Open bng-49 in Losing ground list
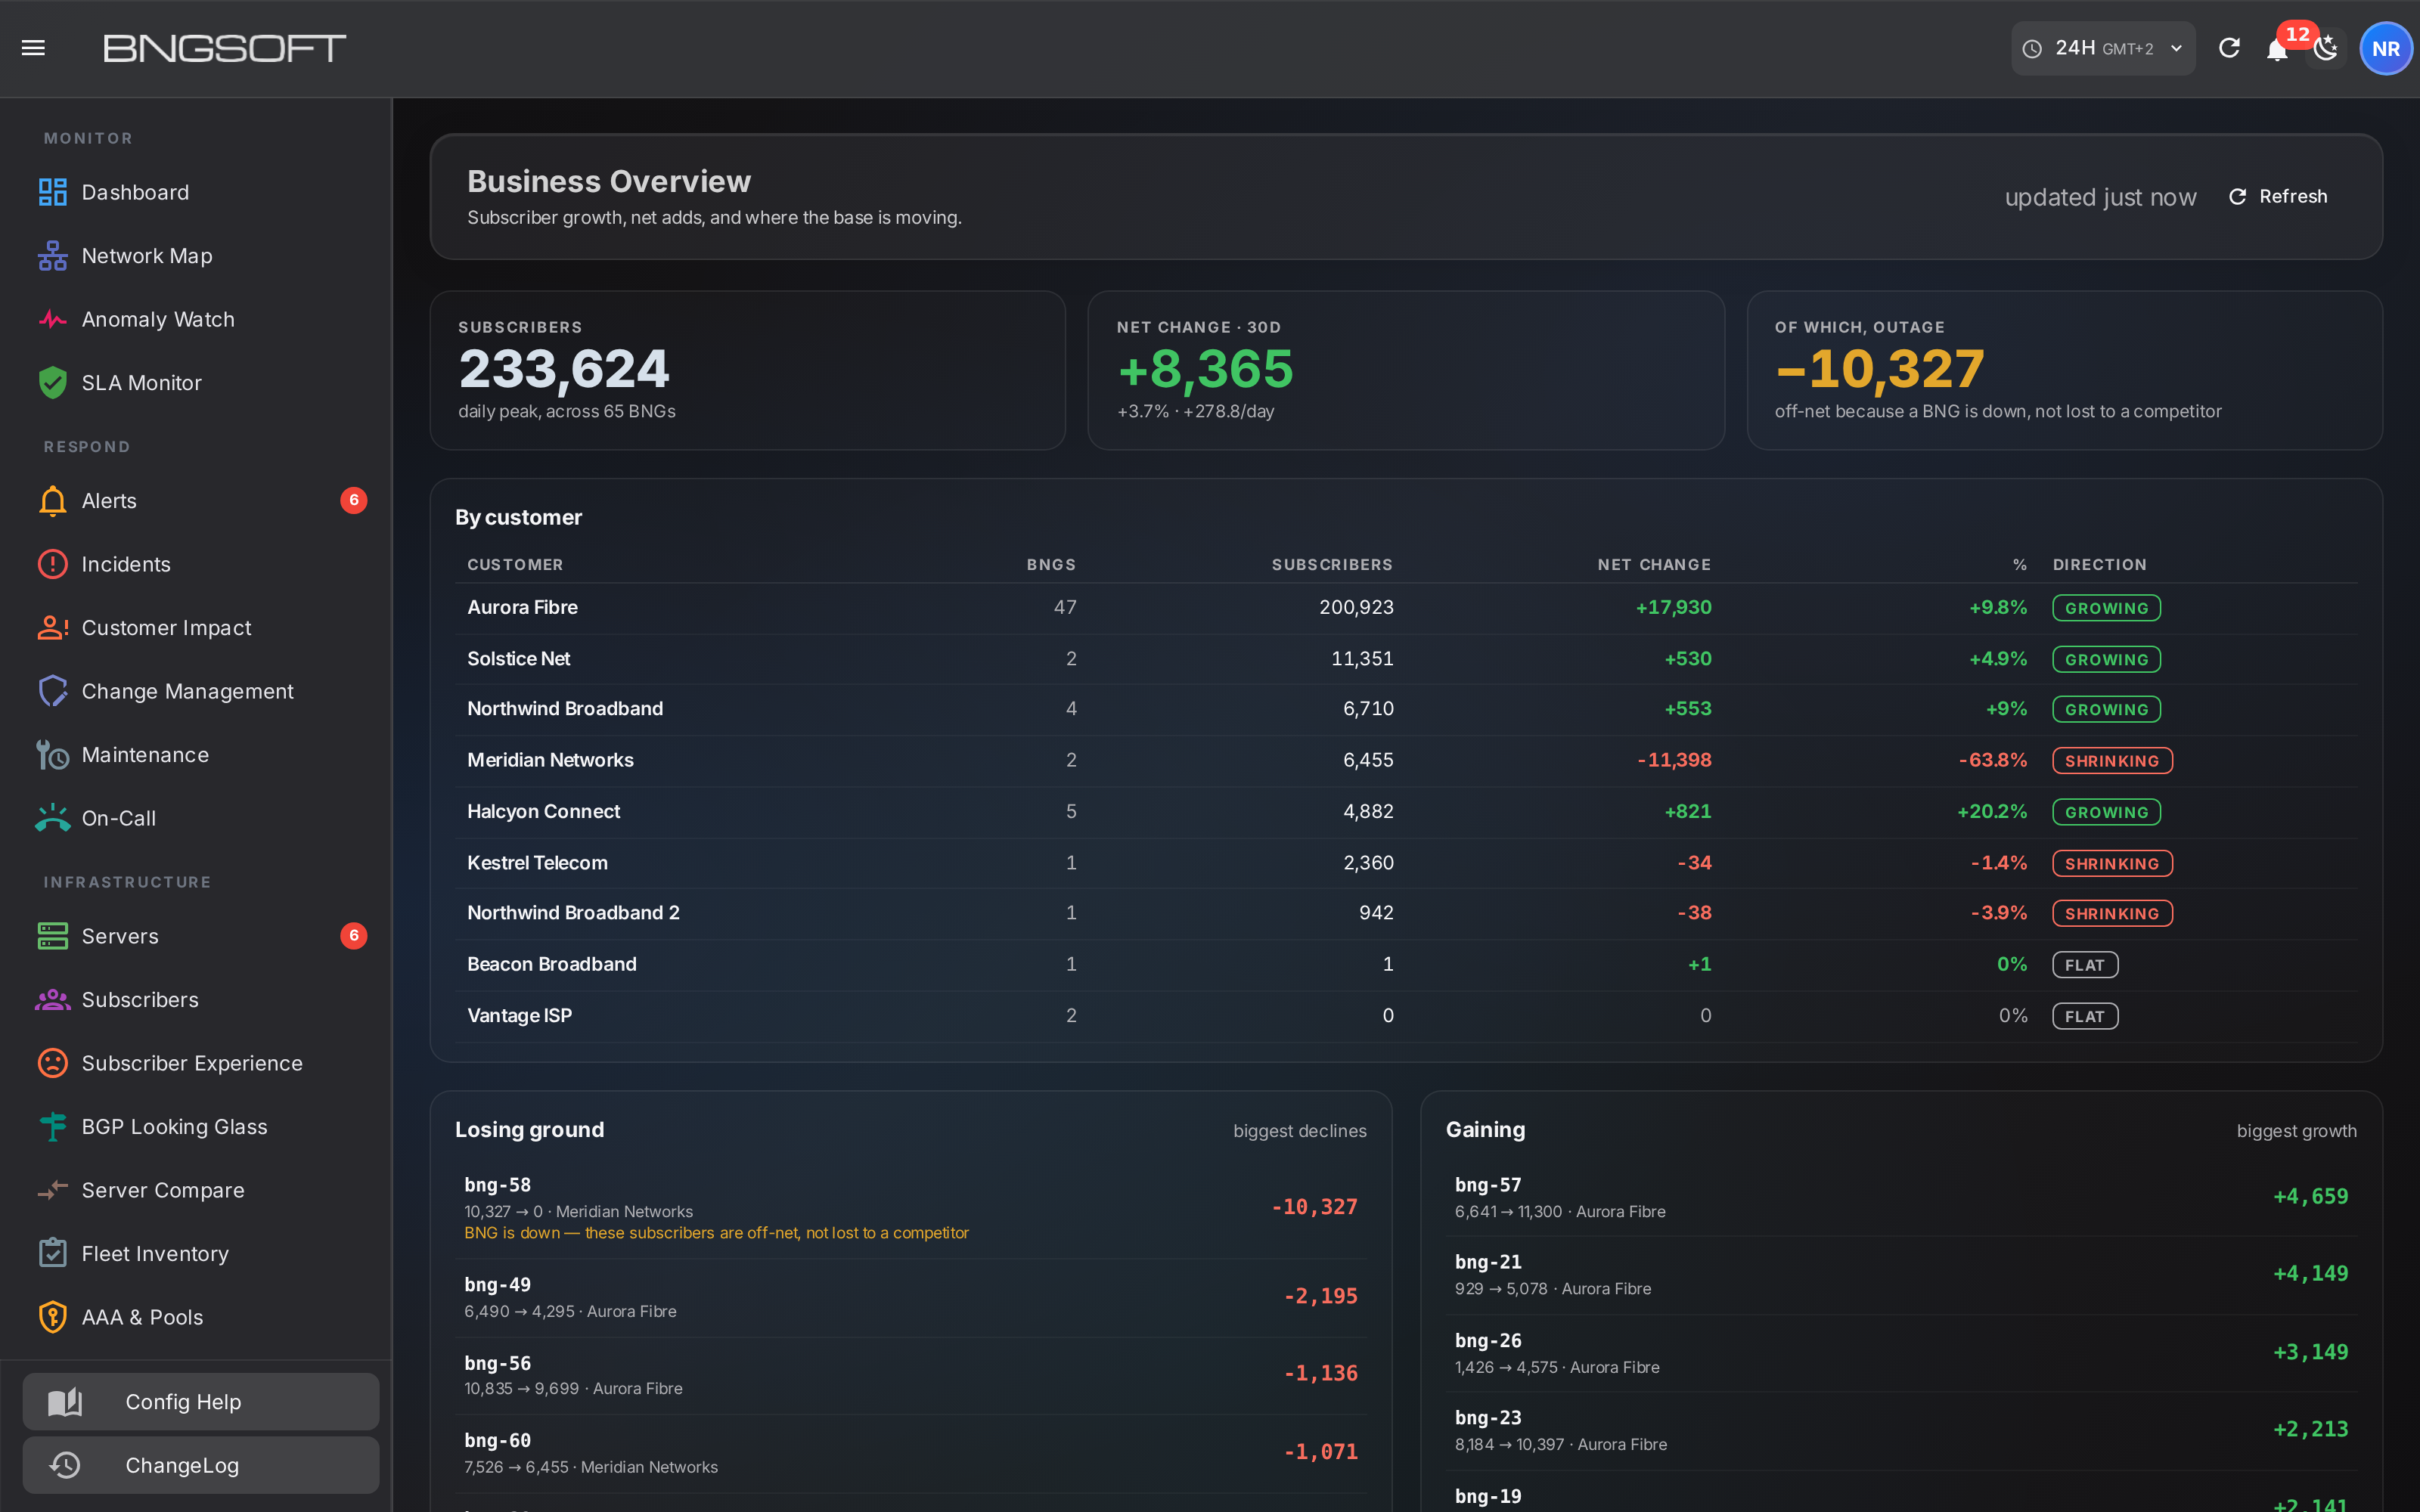Image resolution: width=2420 pixels, height=1512 pixels. tap(911, 1297)
